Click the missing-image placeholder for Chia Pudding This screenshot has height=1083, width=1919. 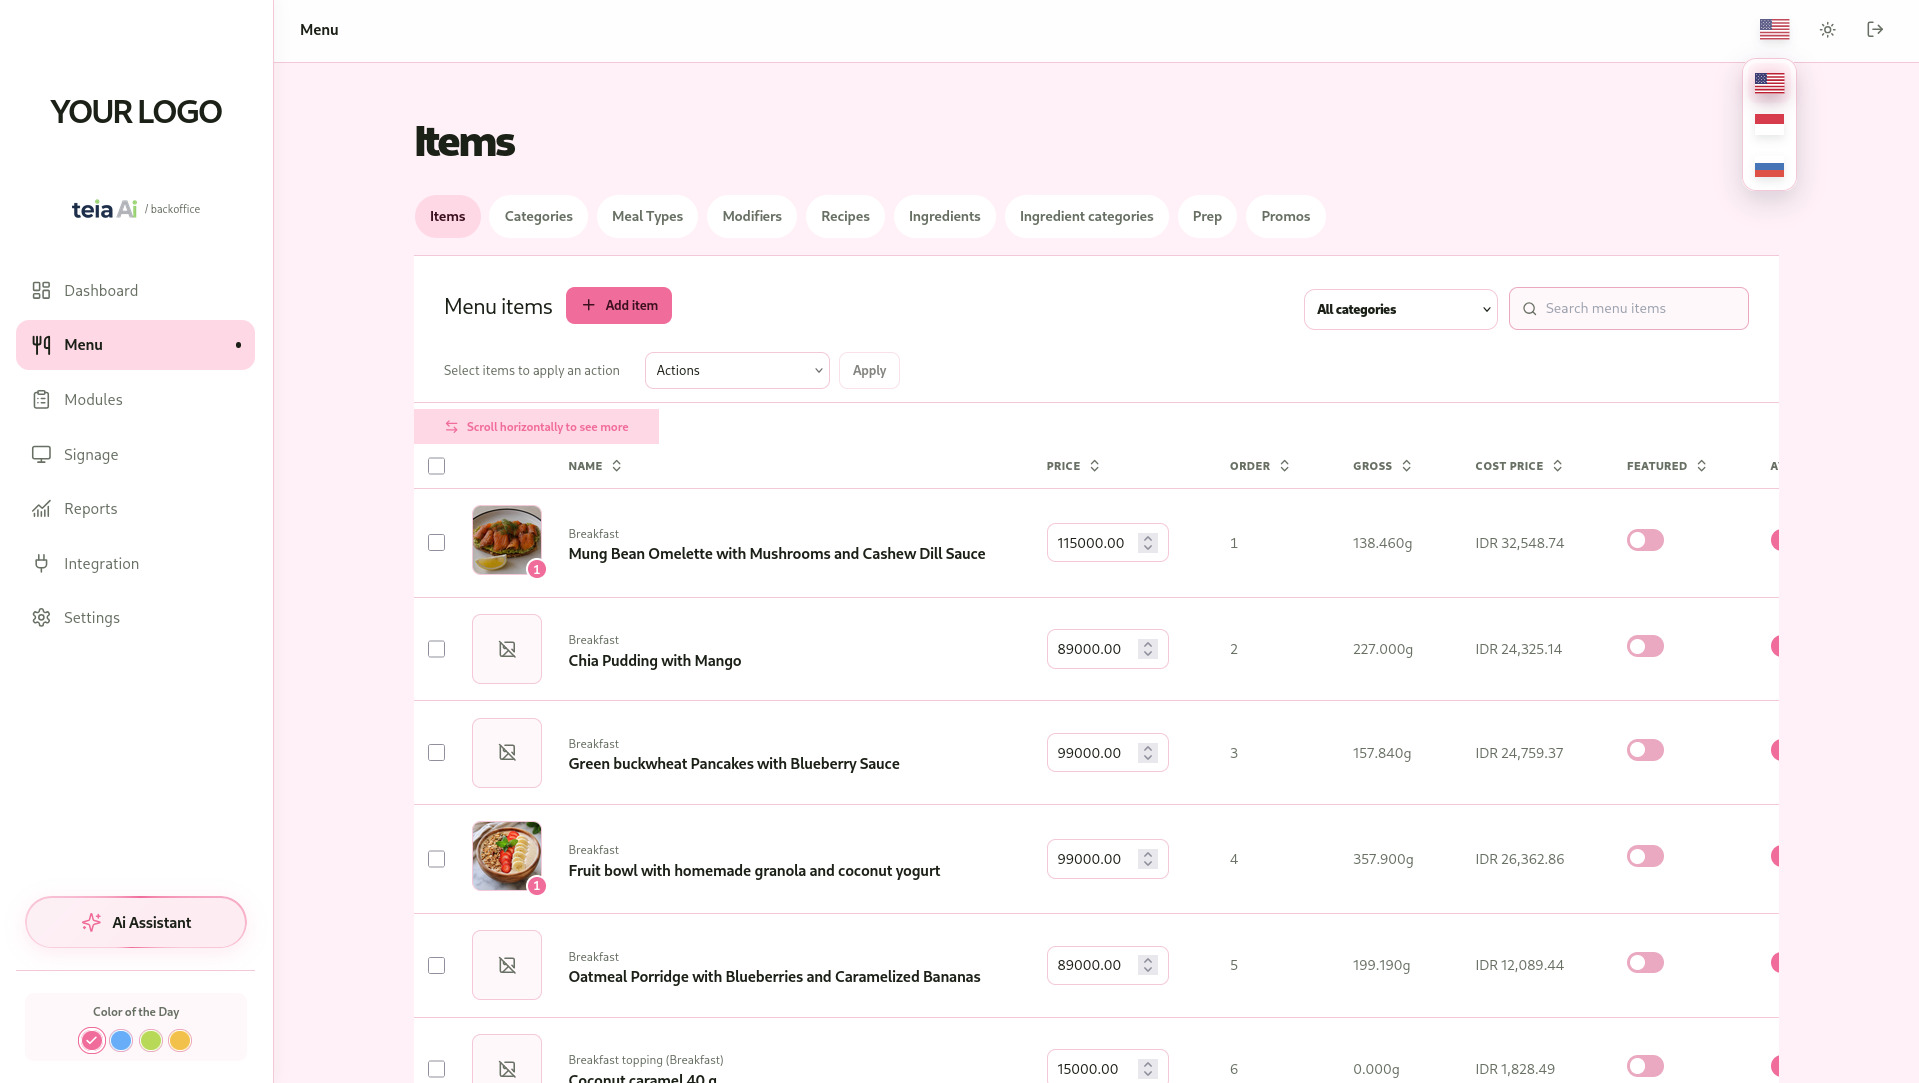click(x=507, y=649)
